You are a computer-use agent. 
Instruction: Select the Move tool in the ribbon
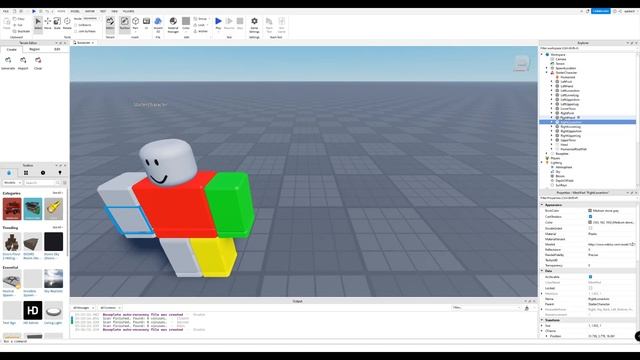pos(48,23)
